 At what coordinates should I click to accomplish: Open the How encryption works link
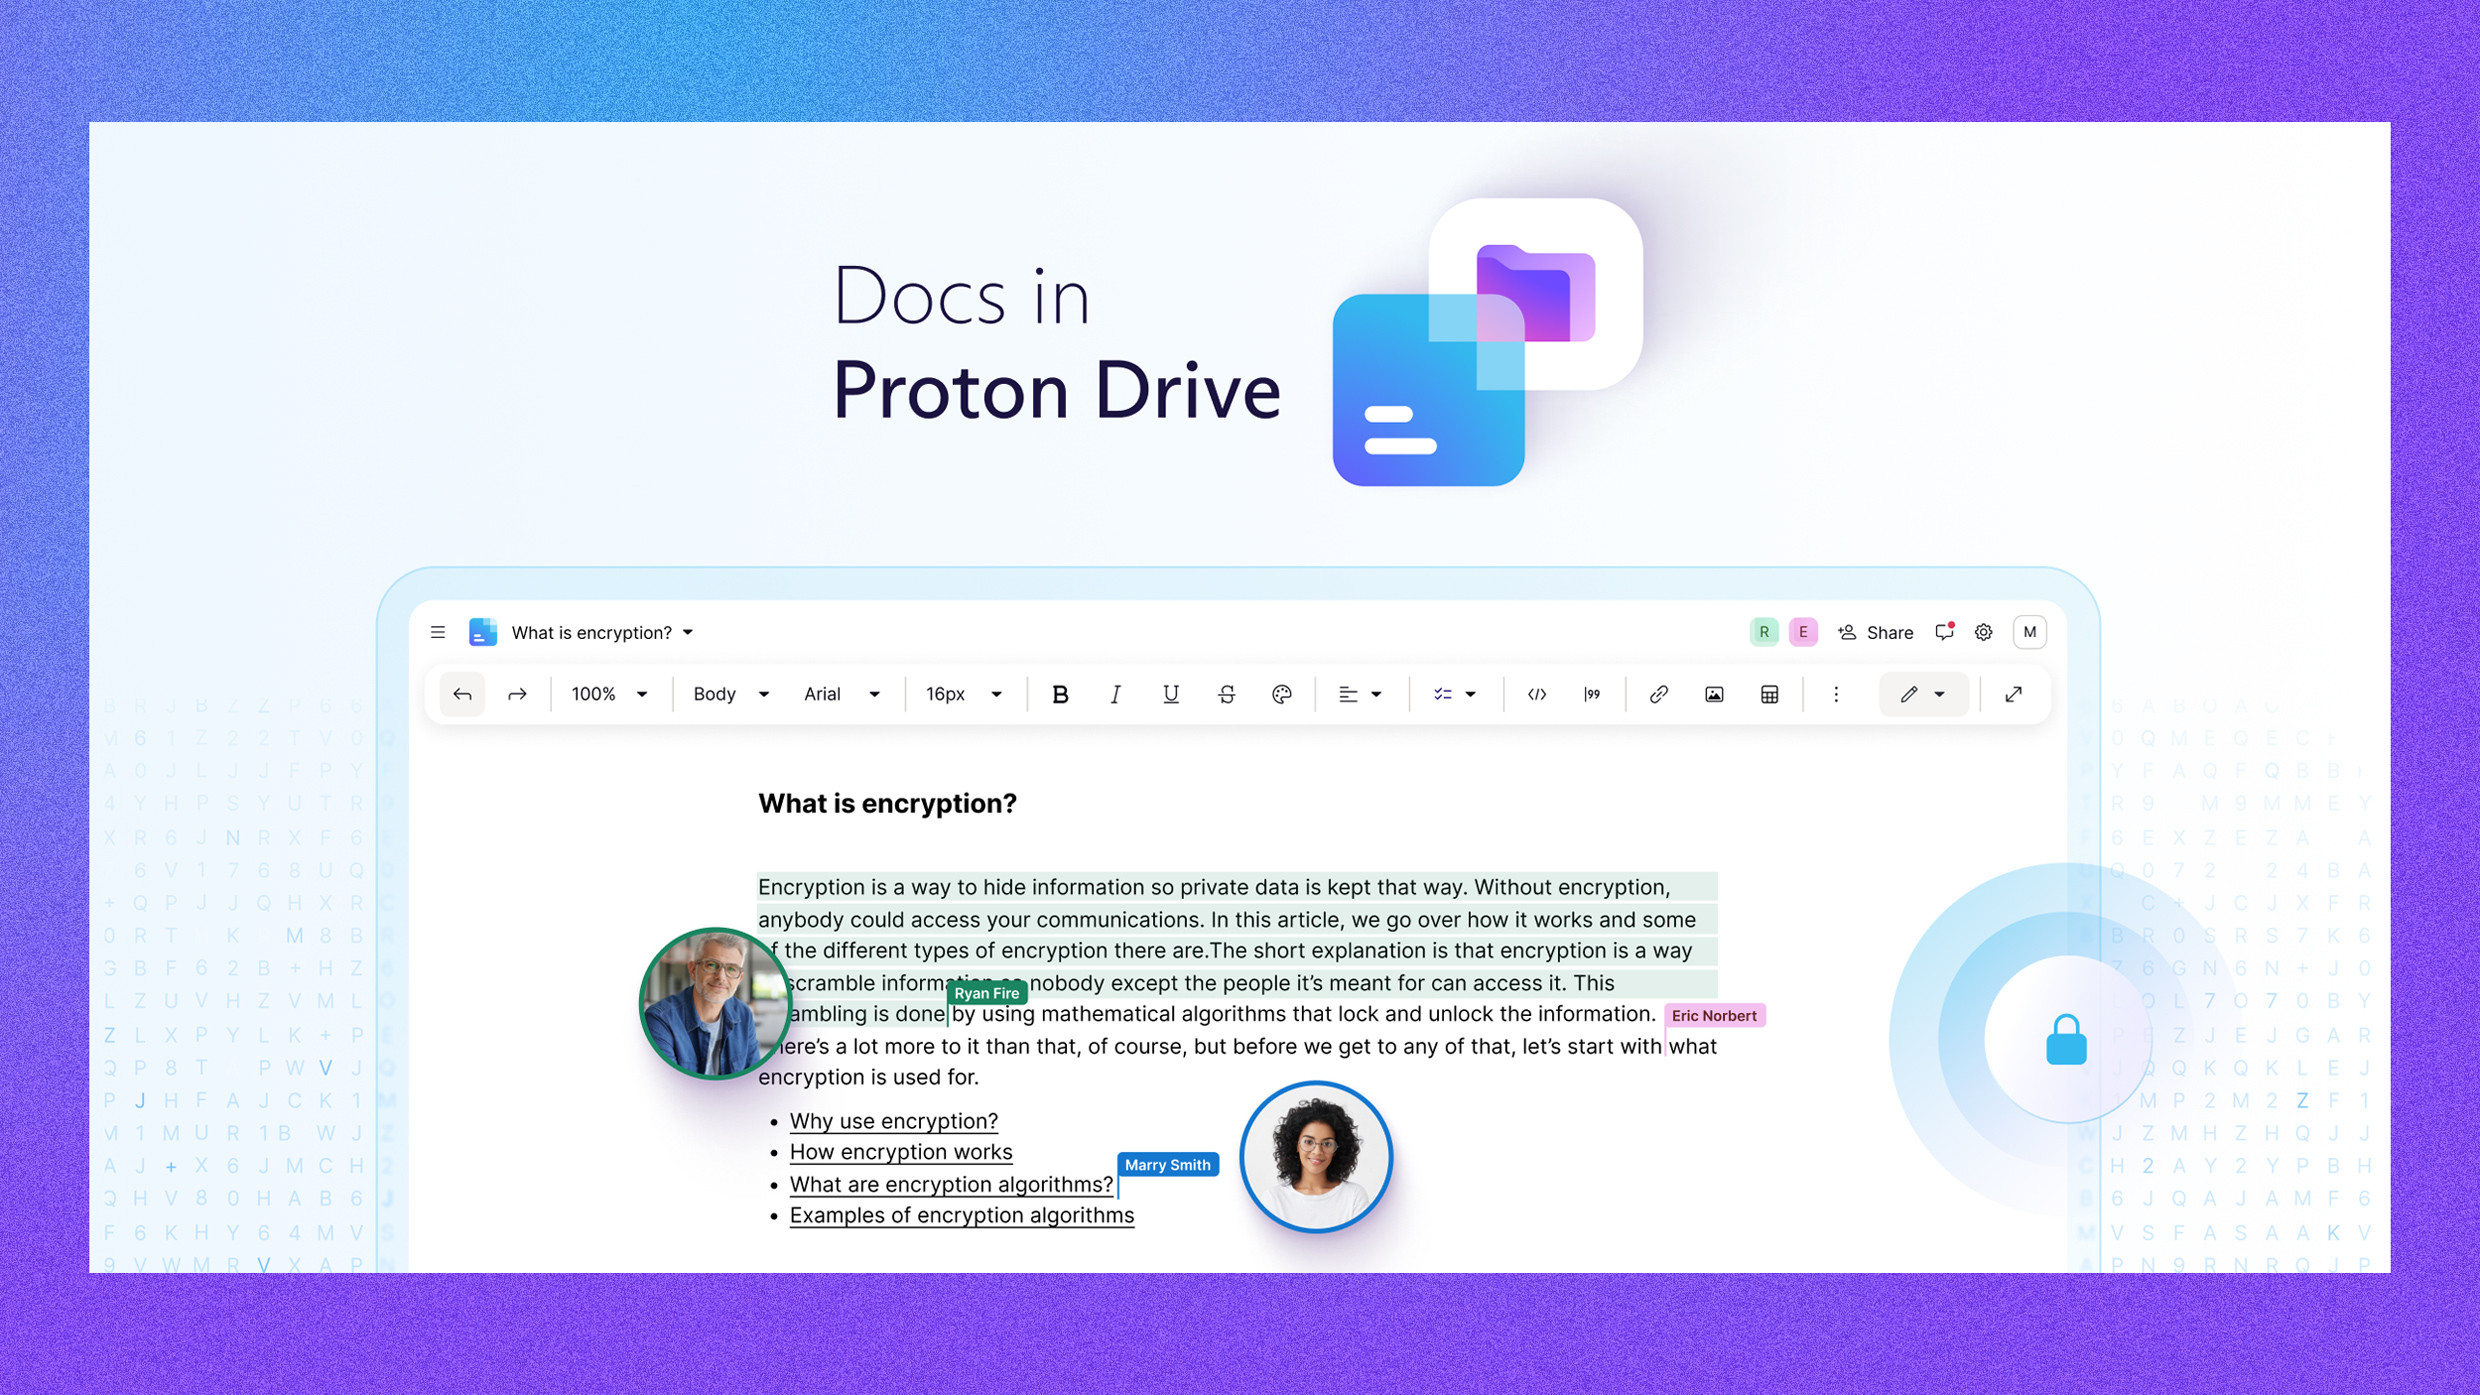[x=900, y=1151]
